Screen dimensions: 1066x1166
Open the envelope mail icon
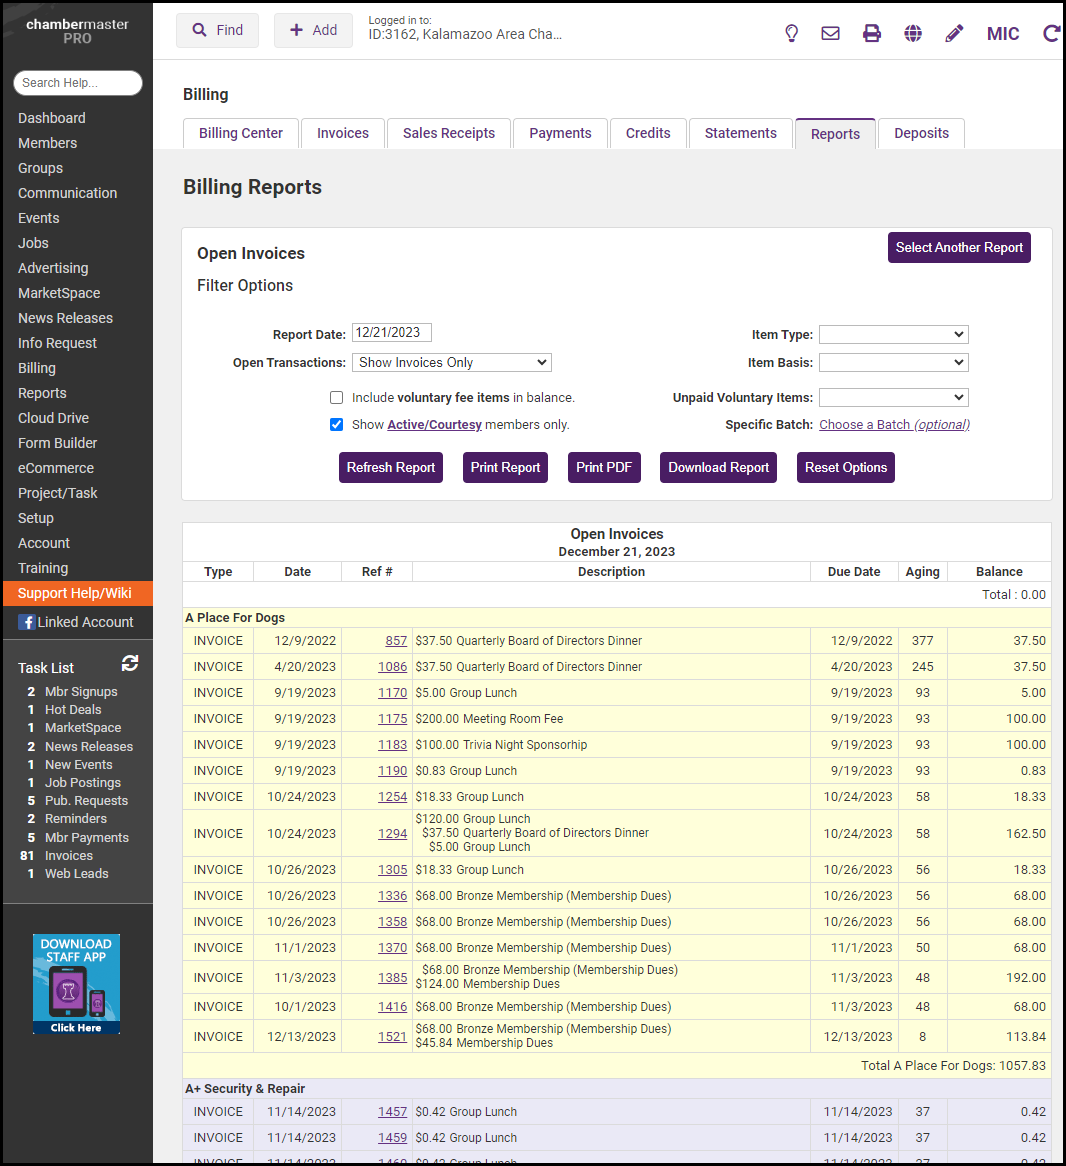coord(830,33)
